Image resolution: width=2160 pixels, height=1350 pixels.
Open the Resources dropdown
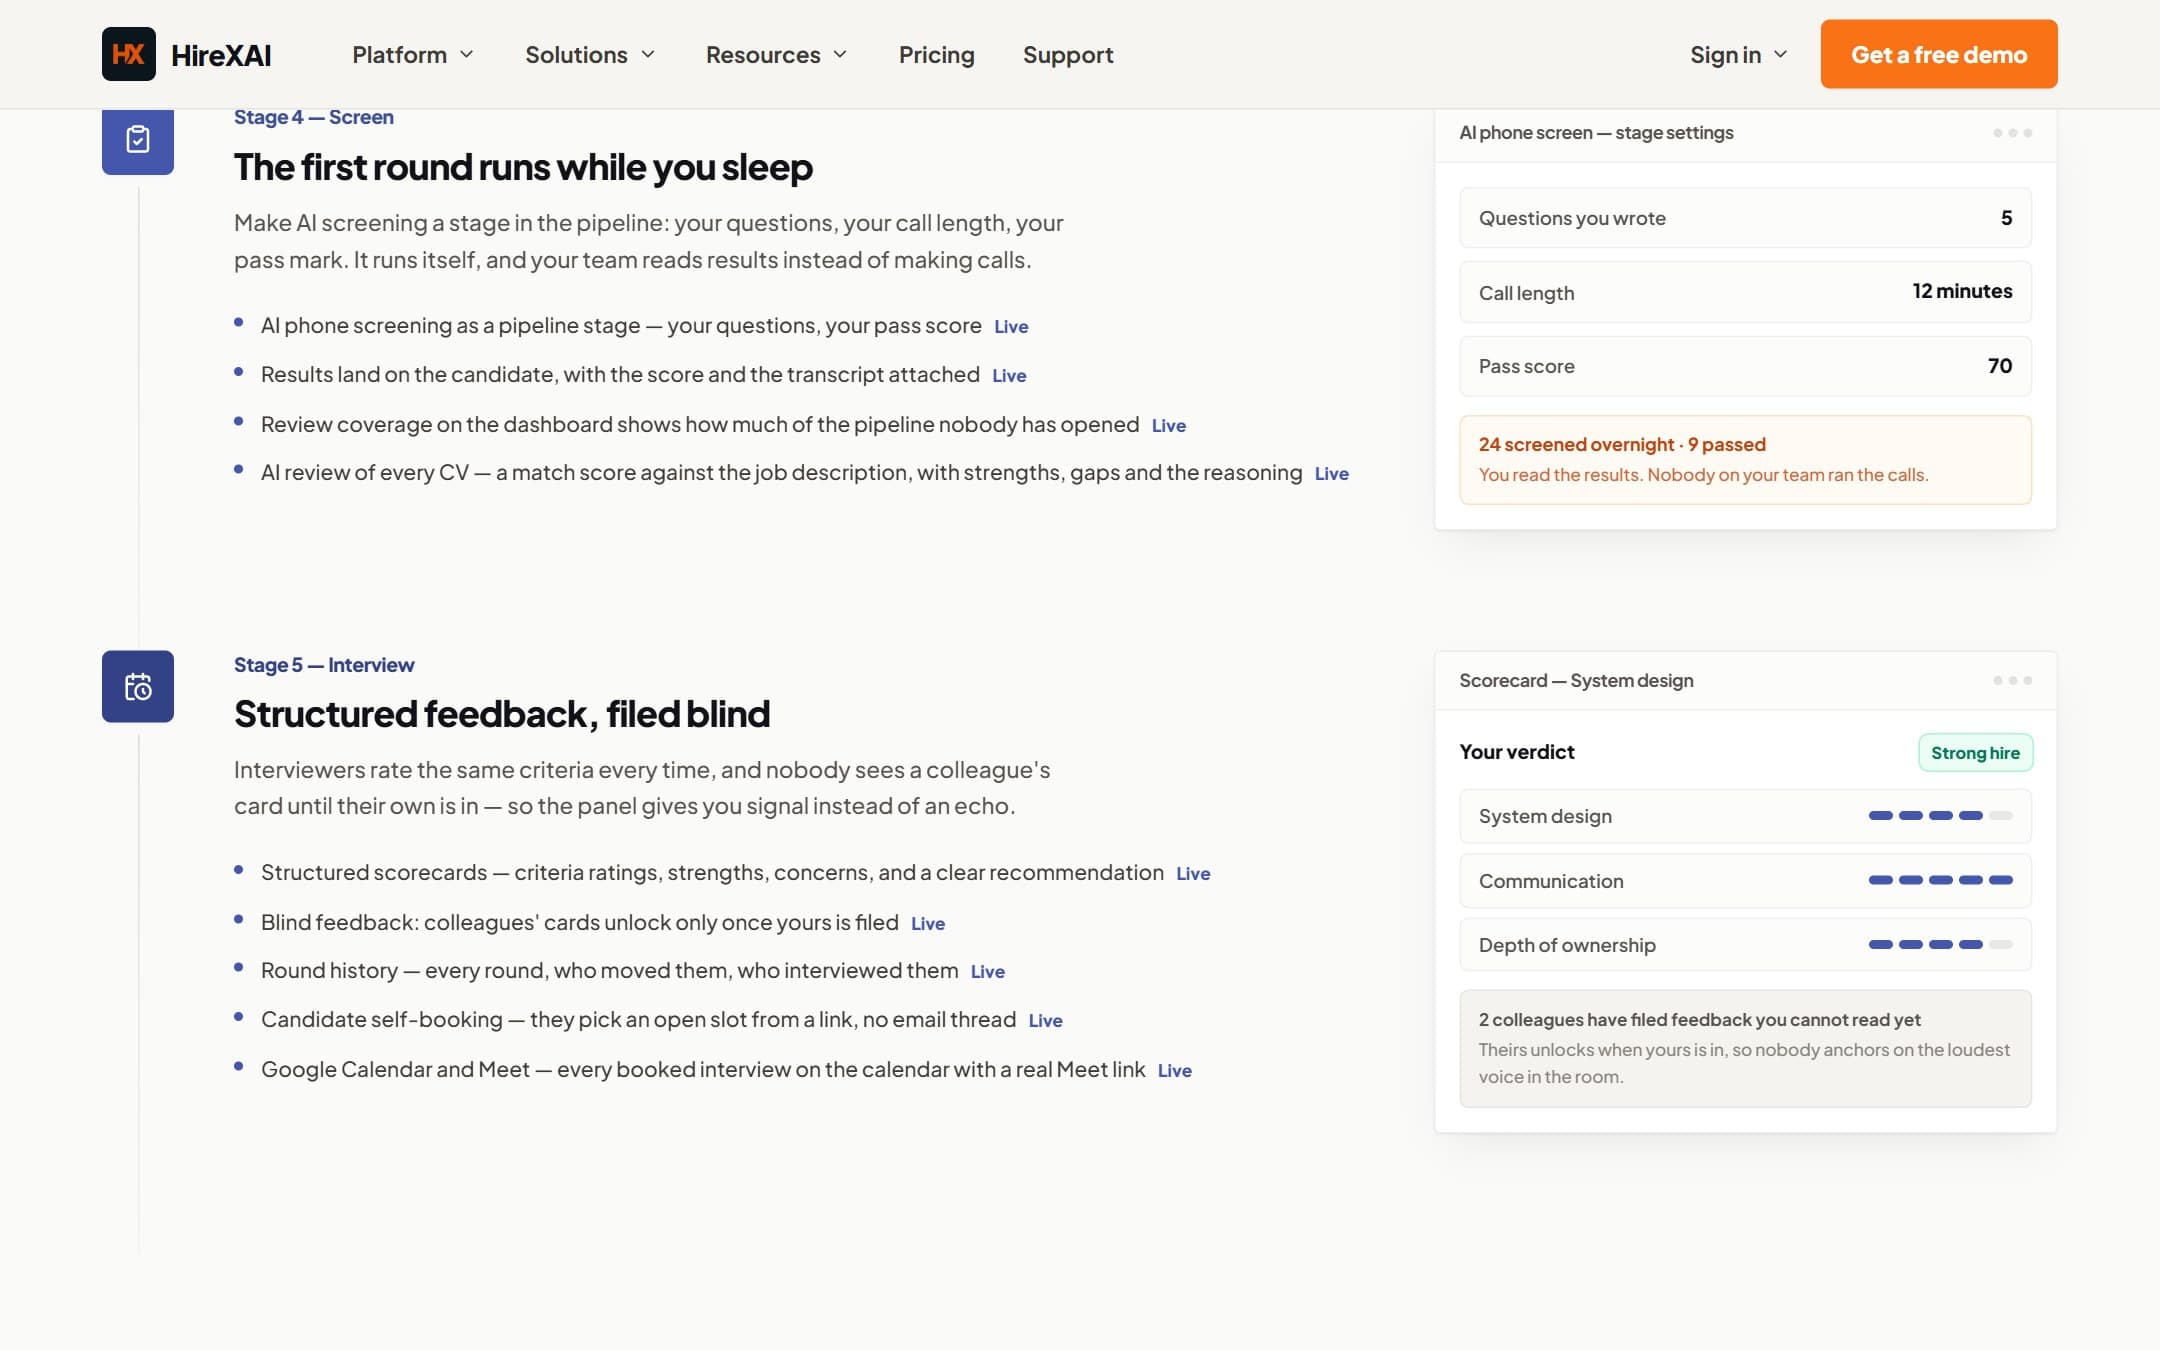tap(776, 55)
